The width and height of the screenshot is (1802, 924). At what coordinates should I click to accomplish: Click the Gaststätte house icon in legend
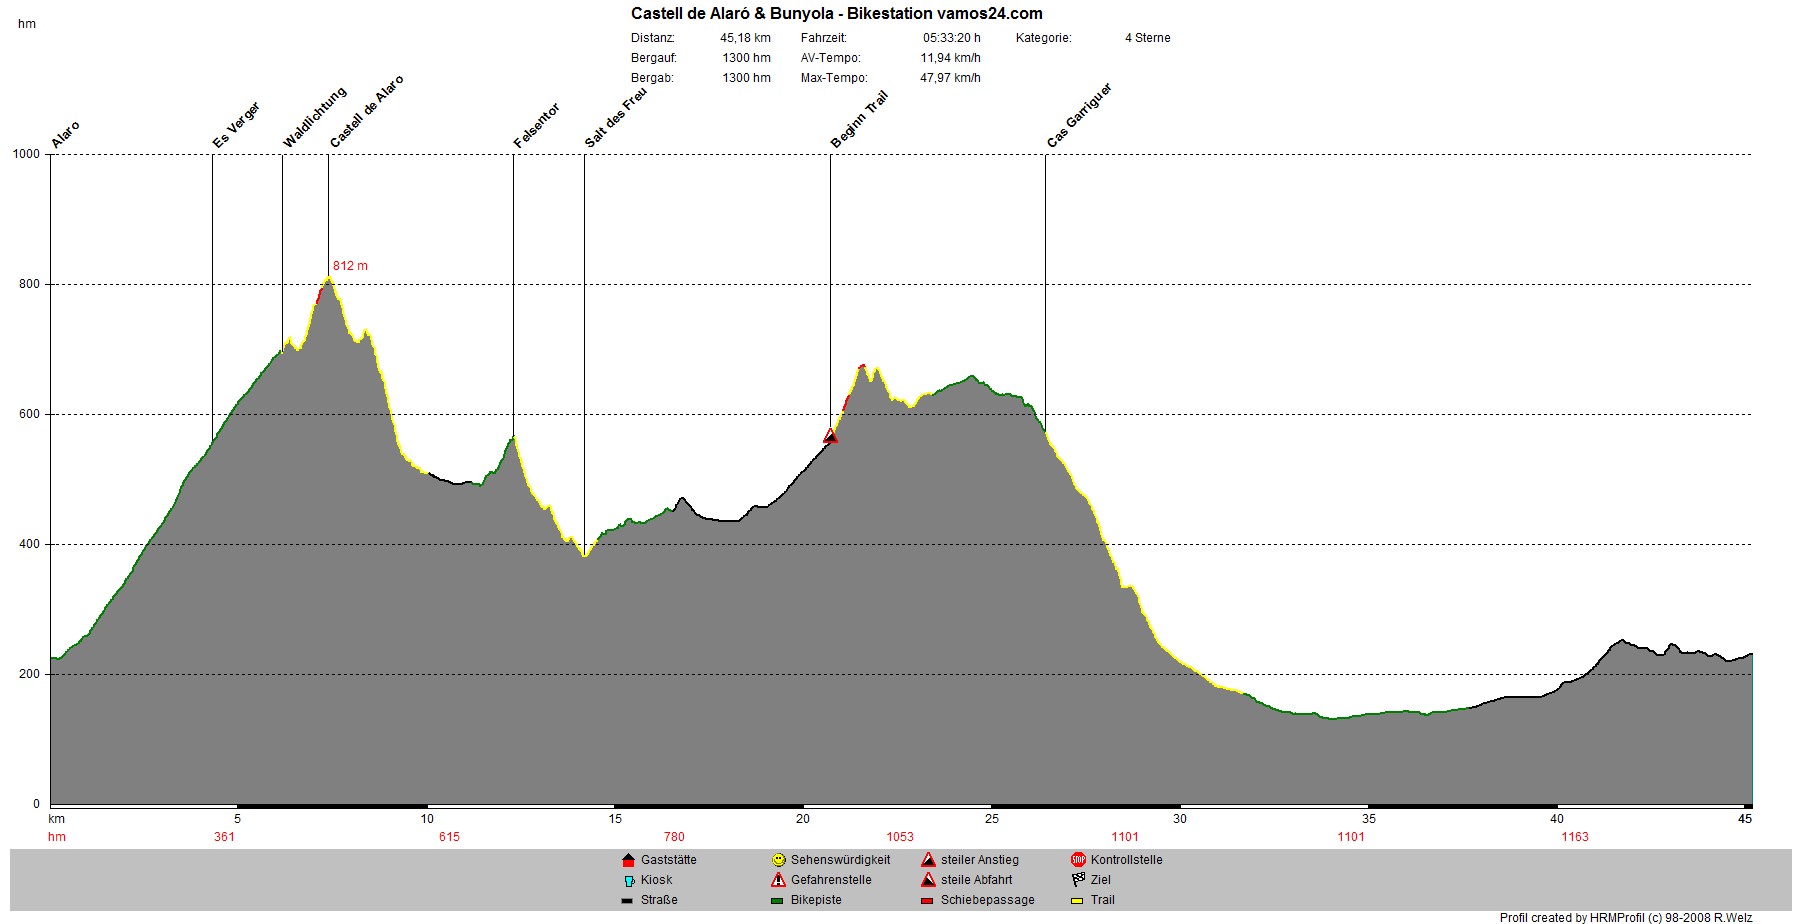(x=628, y=860)
